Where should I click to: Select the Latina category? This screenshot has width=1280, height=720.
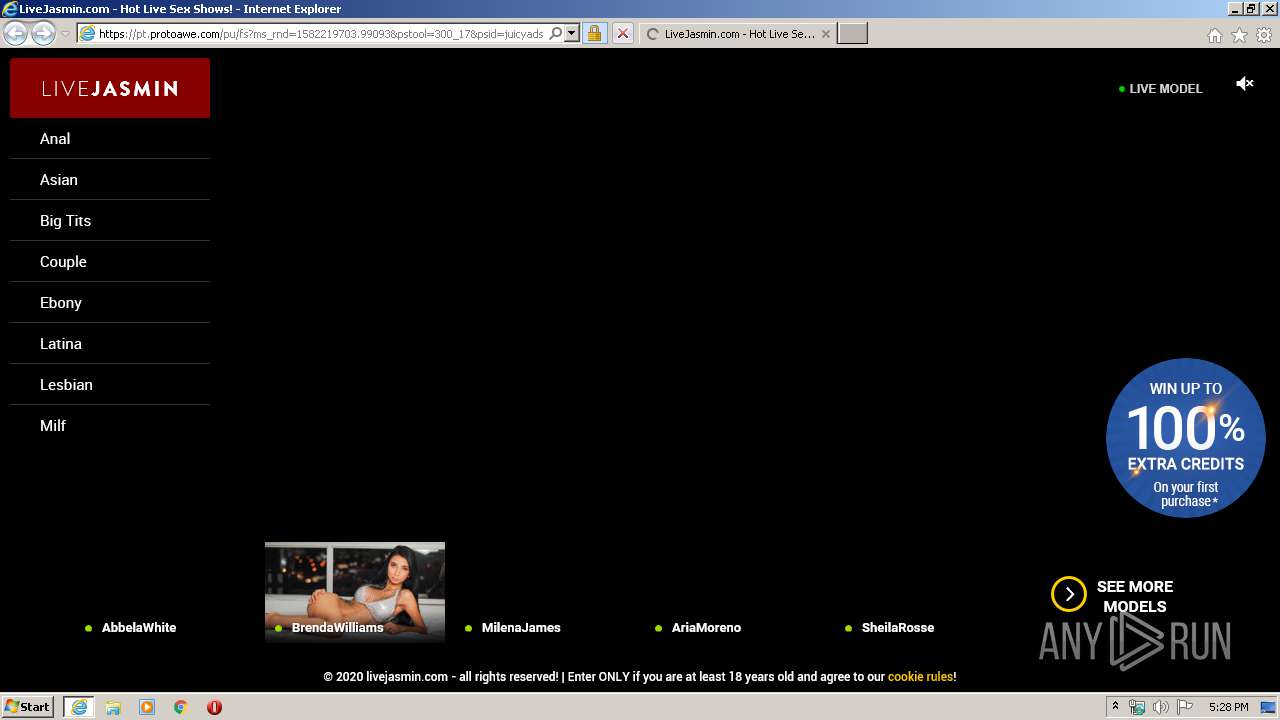click(110, 344)
